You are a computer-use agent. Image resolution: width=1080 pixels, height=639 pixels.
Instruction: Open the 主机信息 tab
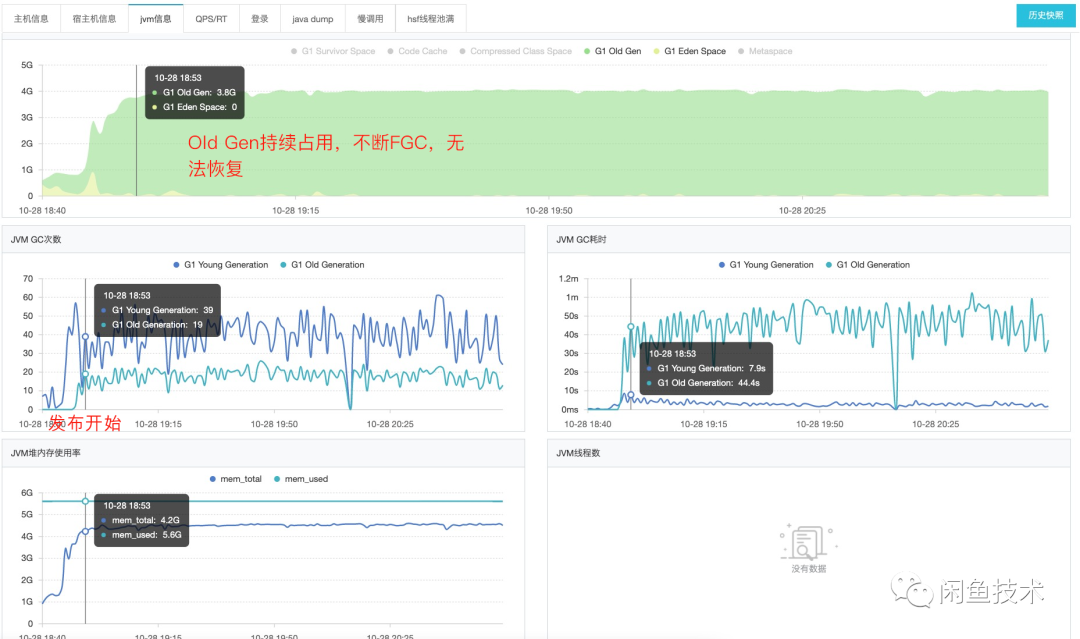31,19
